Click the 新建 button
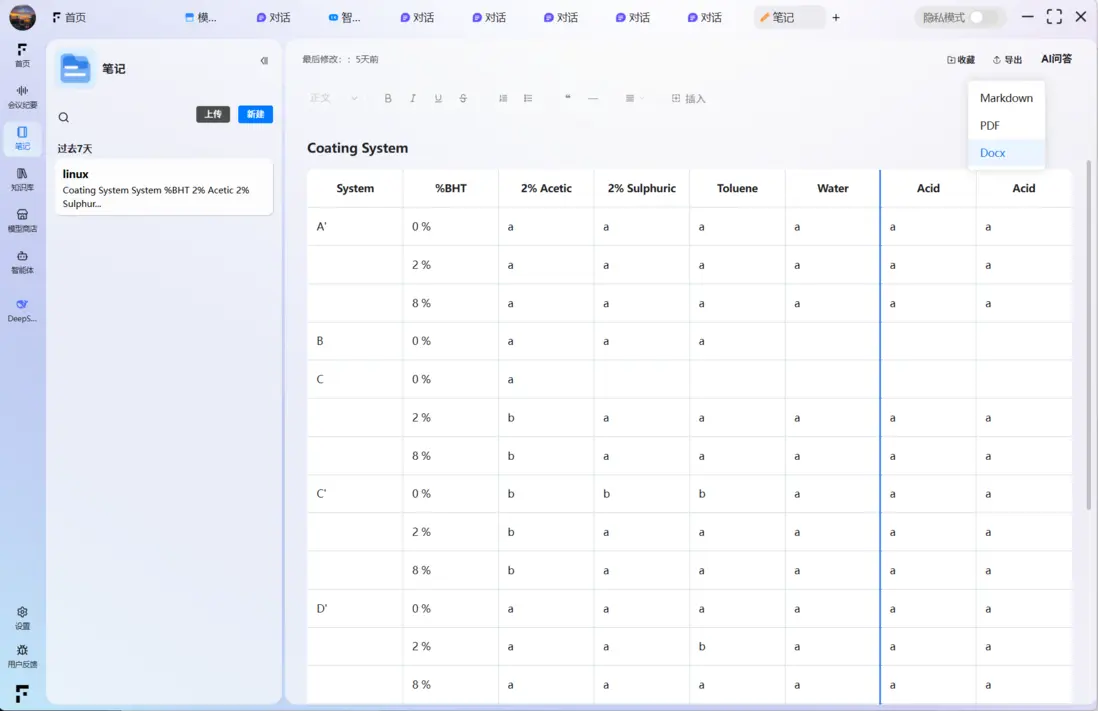The height and width of the screenshot is (711, 1098). pyautogui.click(x=255, y=114)
